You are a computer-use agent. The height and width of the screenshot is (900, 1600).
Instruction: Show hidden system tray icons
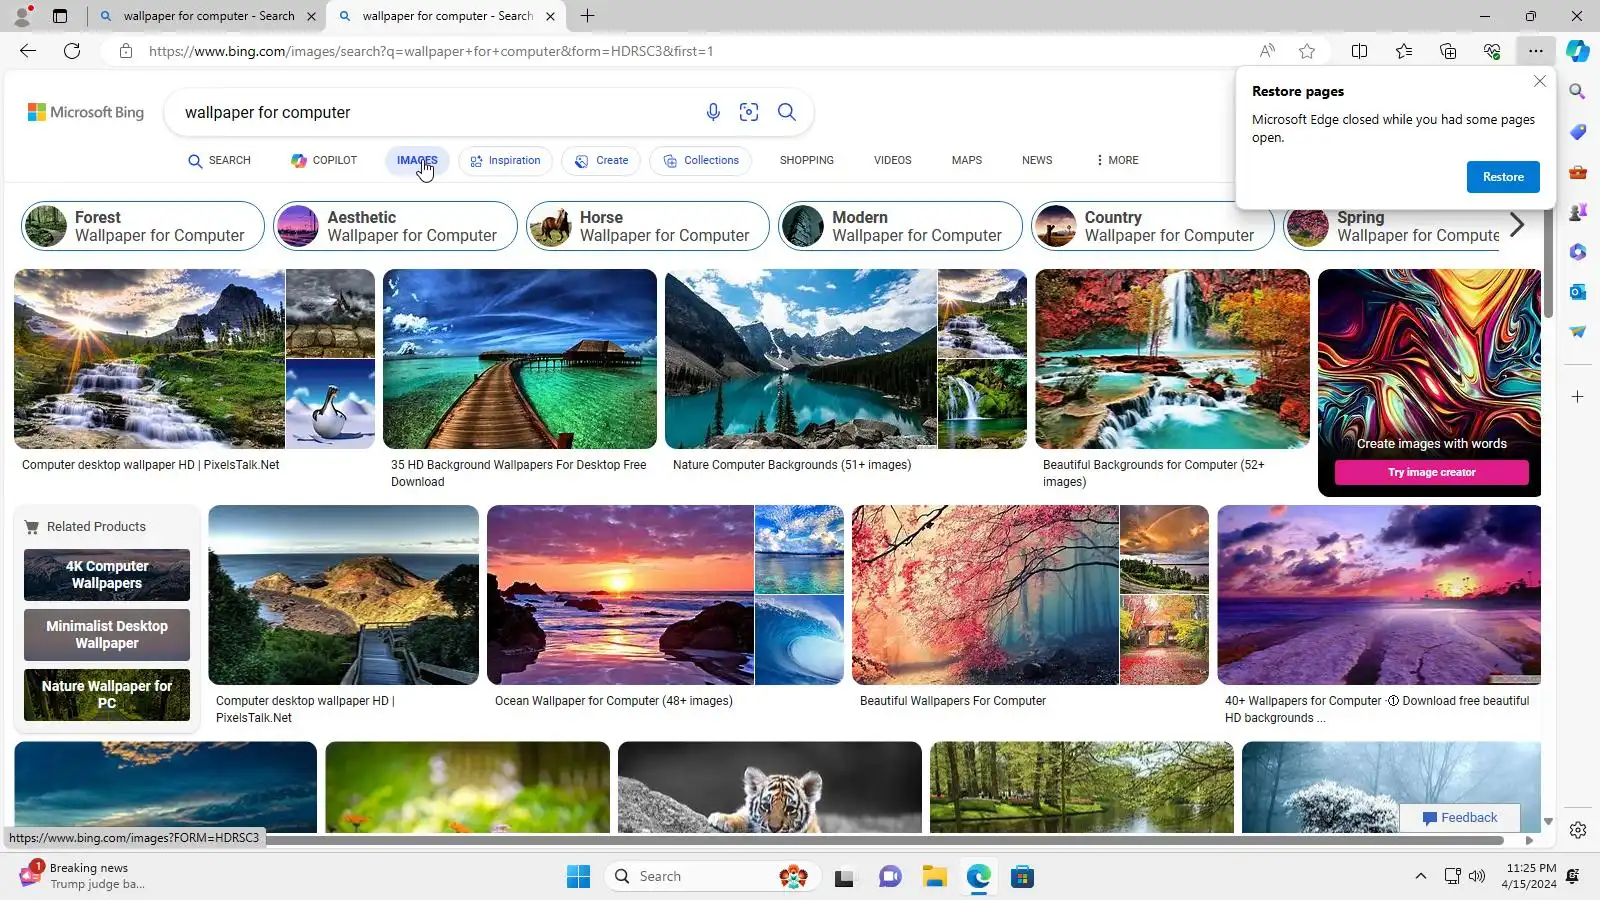pyautogui.click(x=1420, y=877)
